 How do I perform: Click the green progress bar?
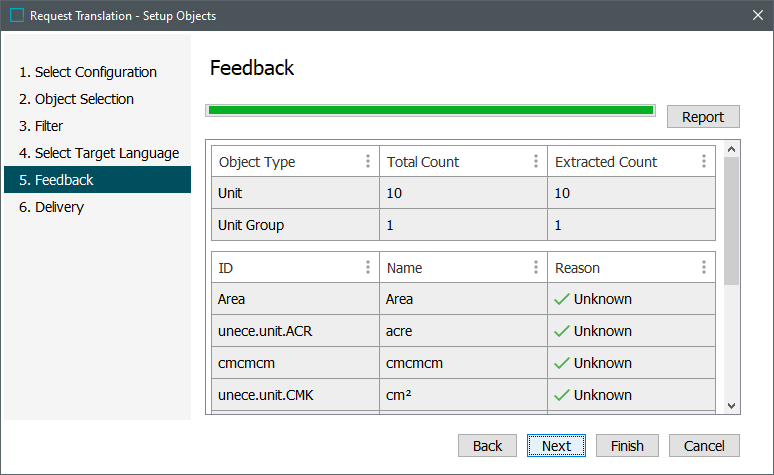(430, 110)
